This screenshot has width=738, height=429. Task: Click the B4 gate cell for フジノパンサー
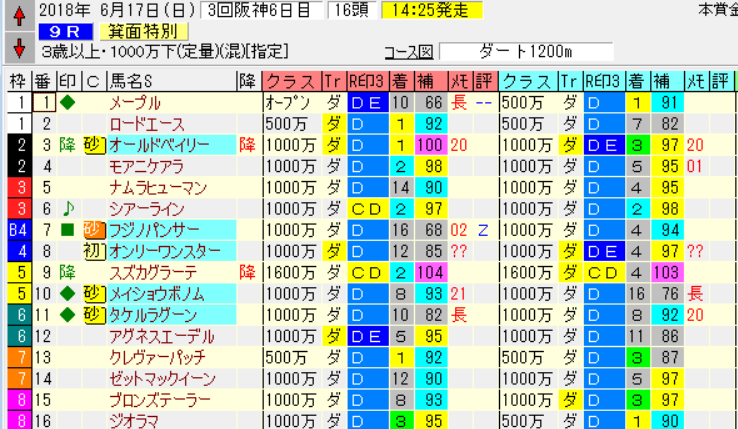pyautogui.click(x=18, y=230)
